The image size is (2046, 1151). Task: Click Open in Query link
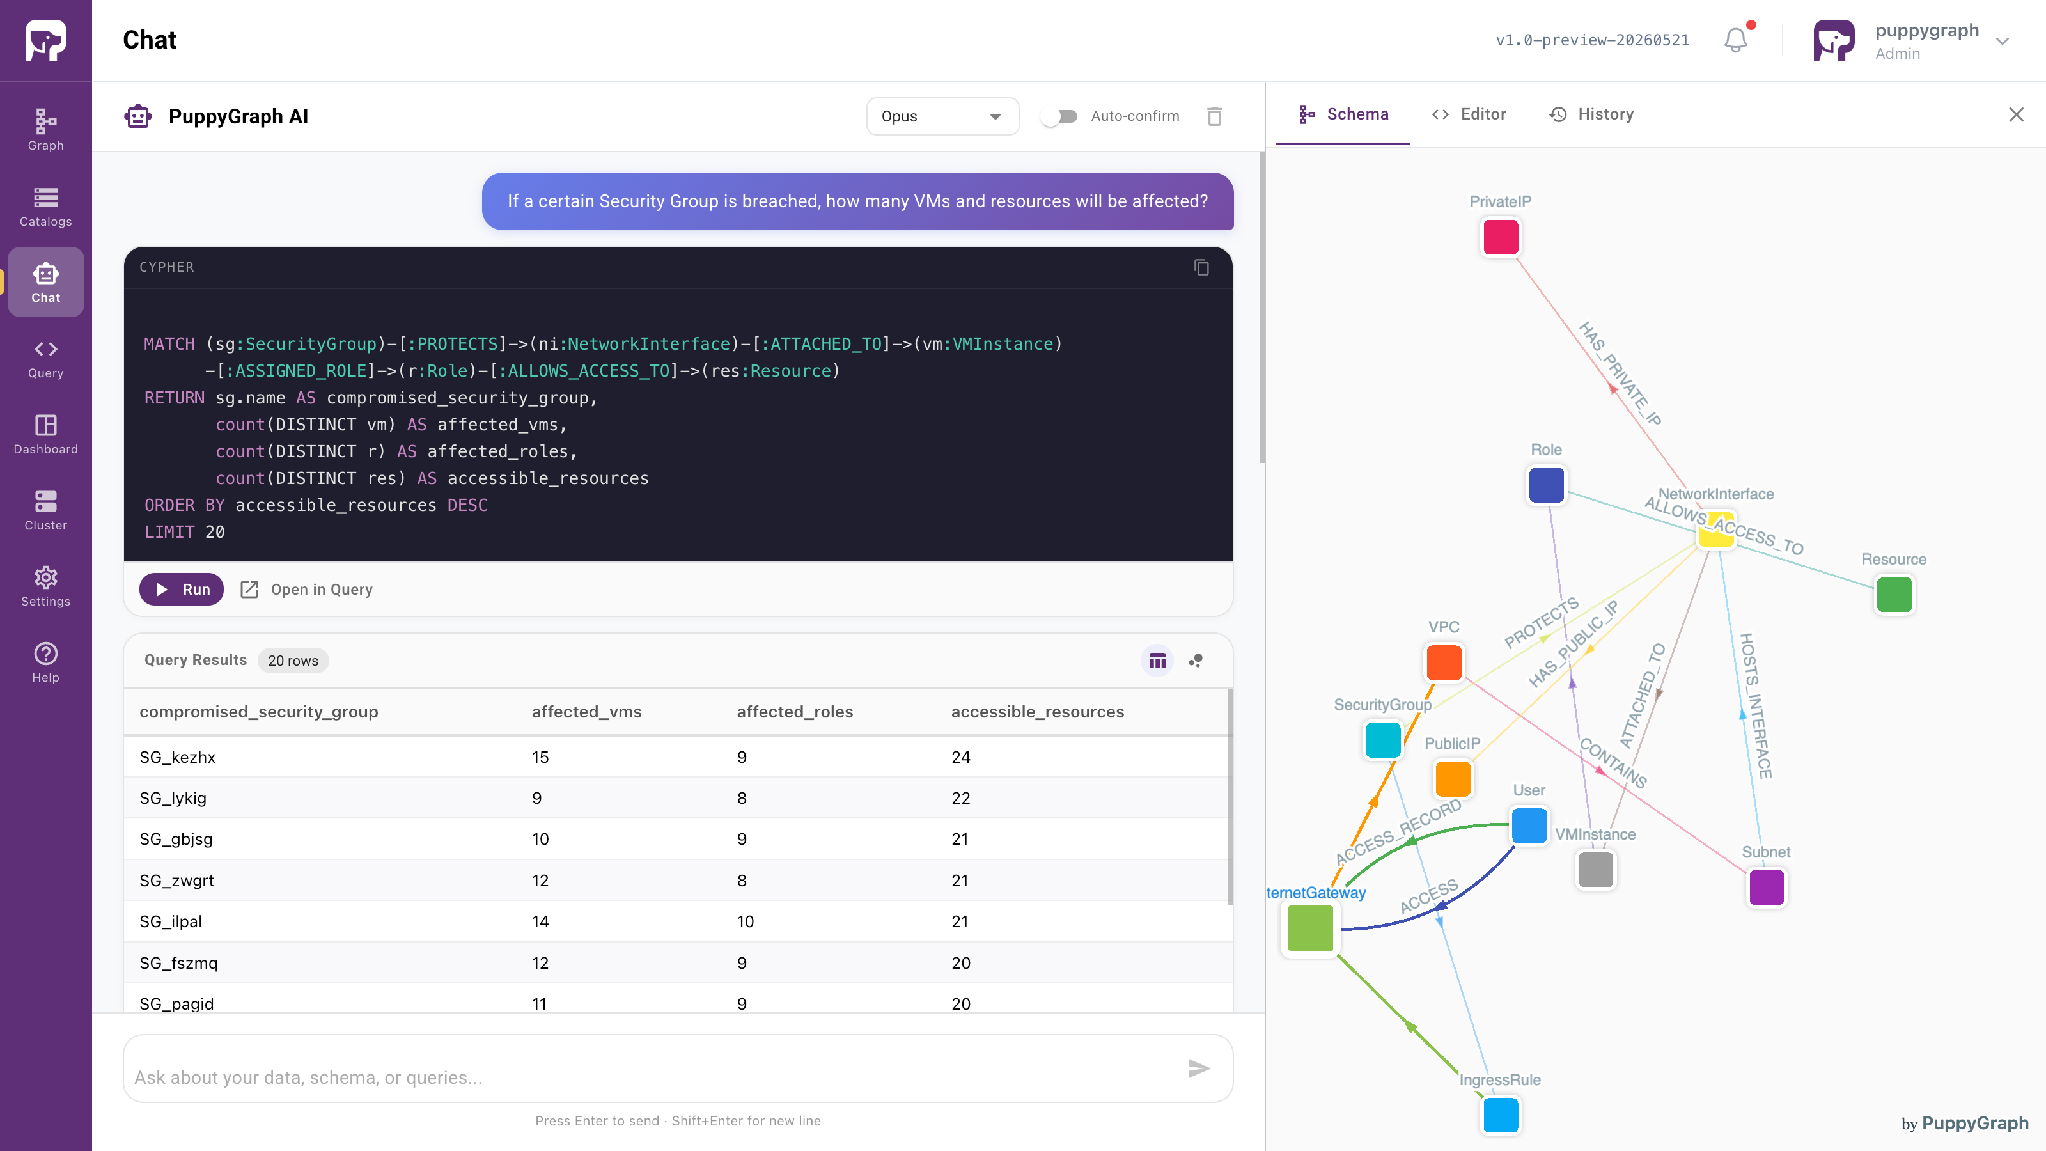point(307,590)
